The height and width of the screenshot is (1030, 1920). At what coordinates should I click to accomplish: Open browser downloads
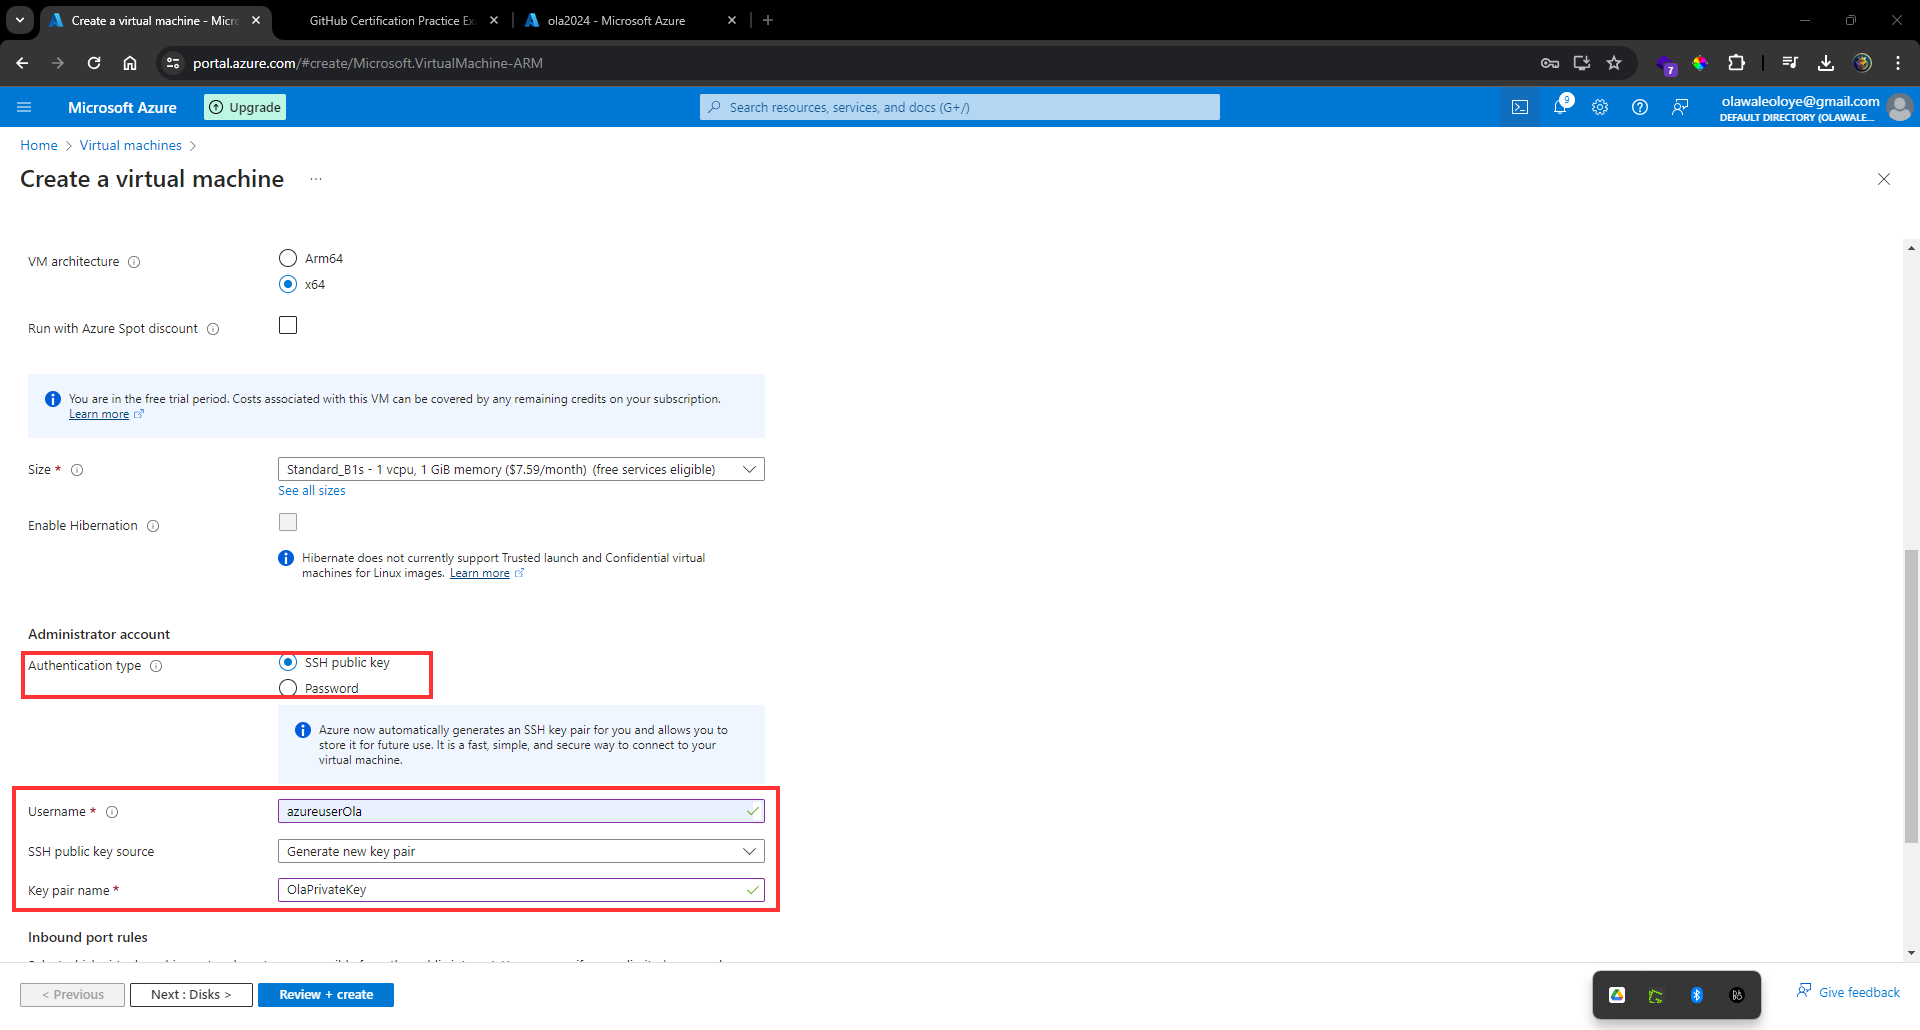point(1826,63)
